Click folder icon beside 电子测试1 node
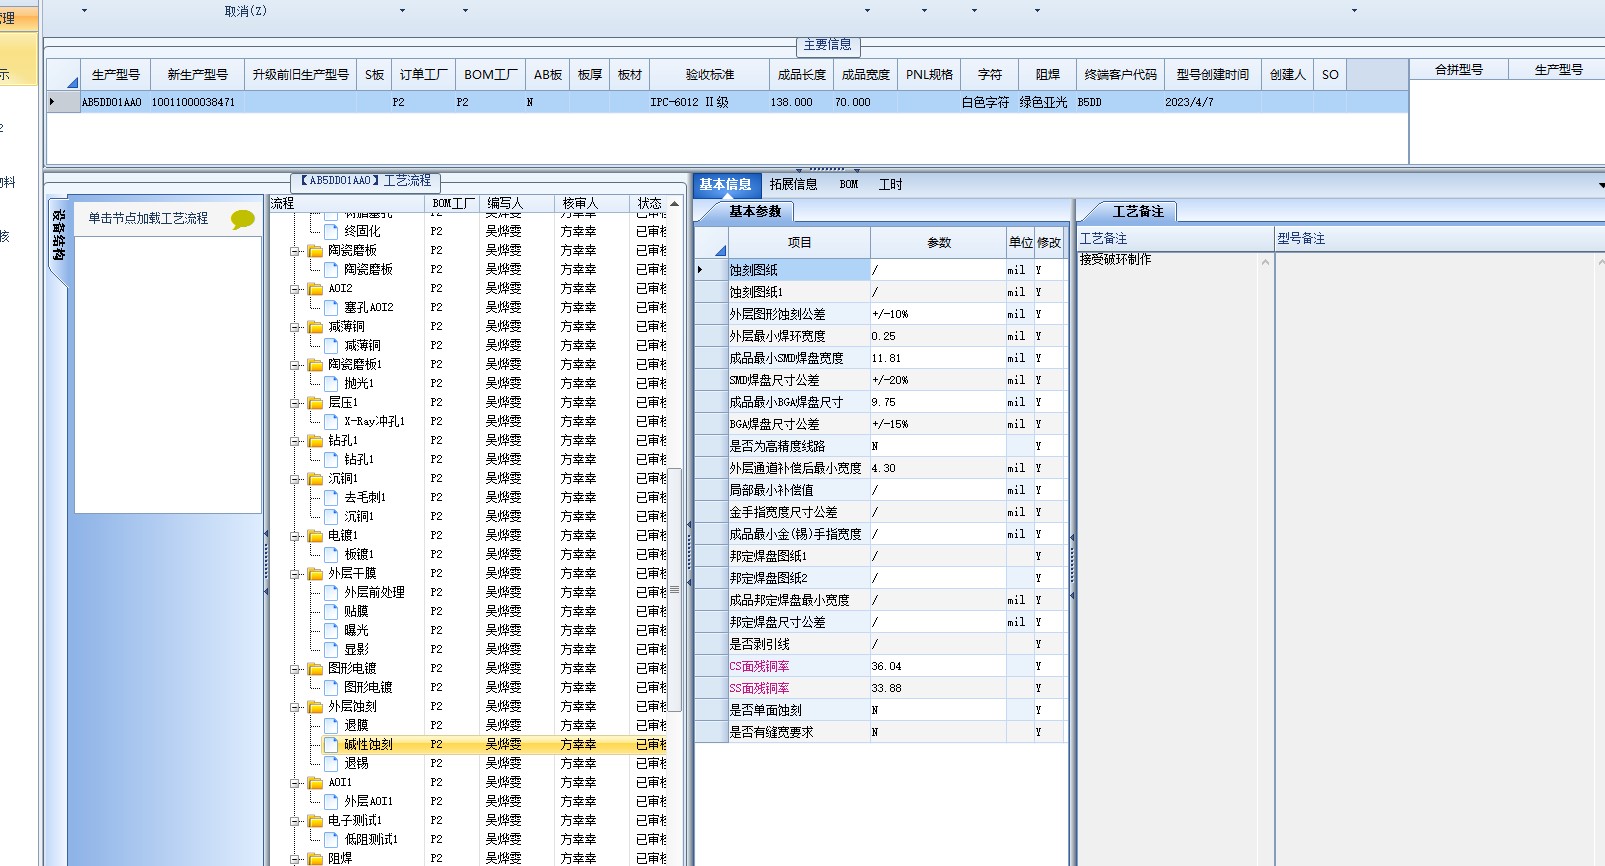The width and height of the screenshot is (1605, 866). click(x=316, y=821)
